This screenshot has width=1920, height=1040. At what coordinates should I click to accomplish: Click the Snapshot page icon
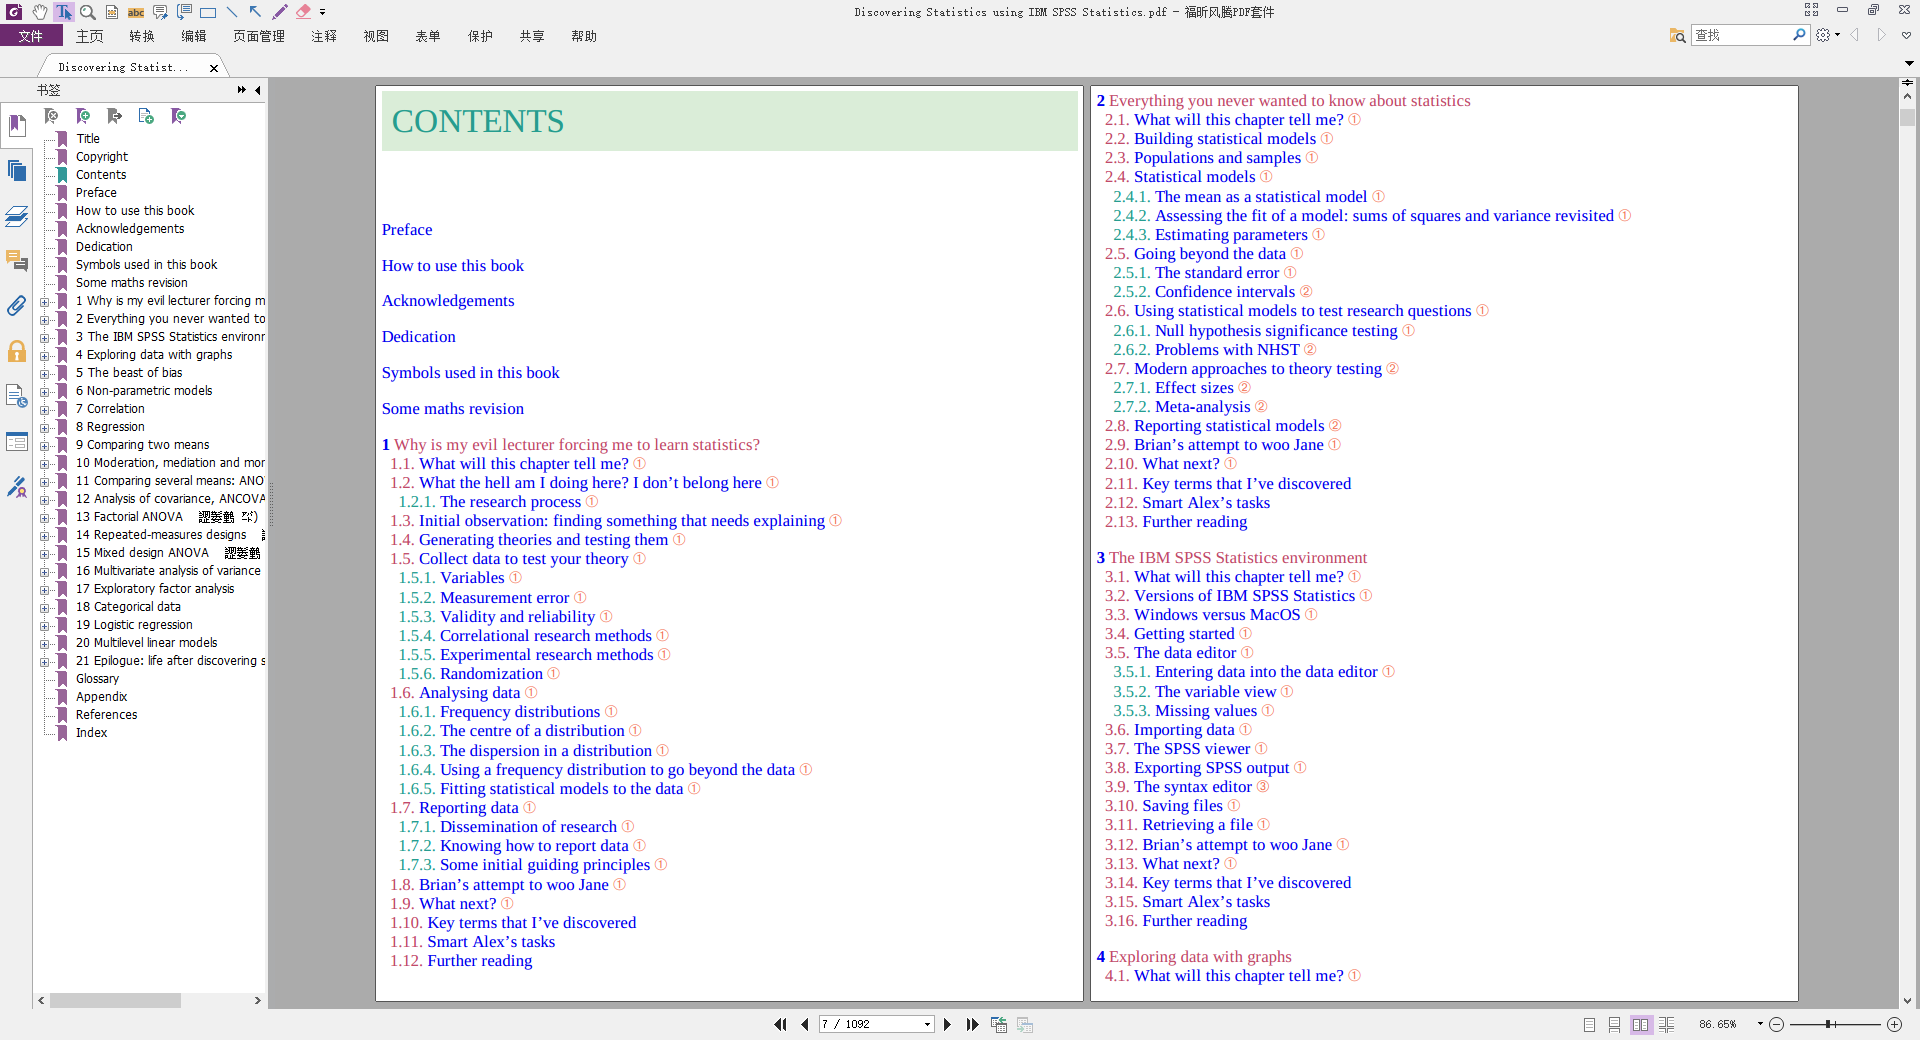pyautogui.click(x=112, y=12)
